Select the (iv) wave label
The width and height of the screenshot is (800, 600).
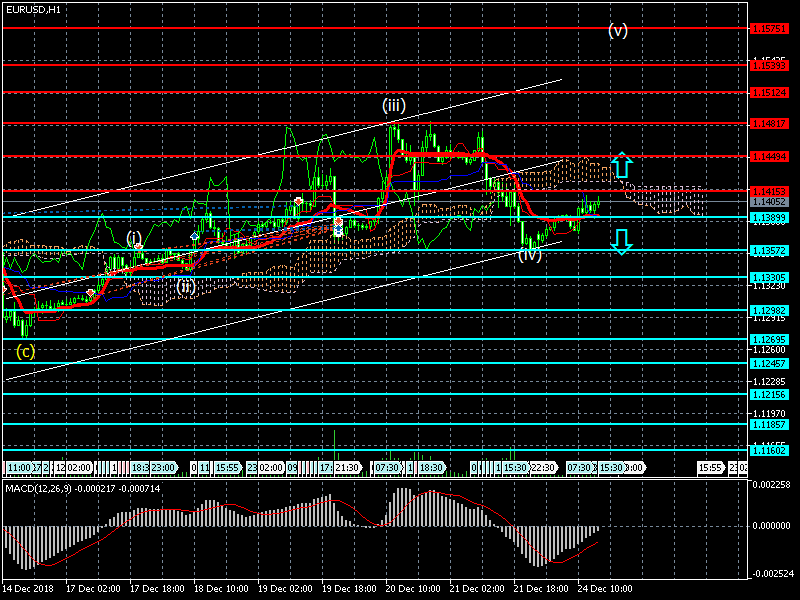(529, 255)
